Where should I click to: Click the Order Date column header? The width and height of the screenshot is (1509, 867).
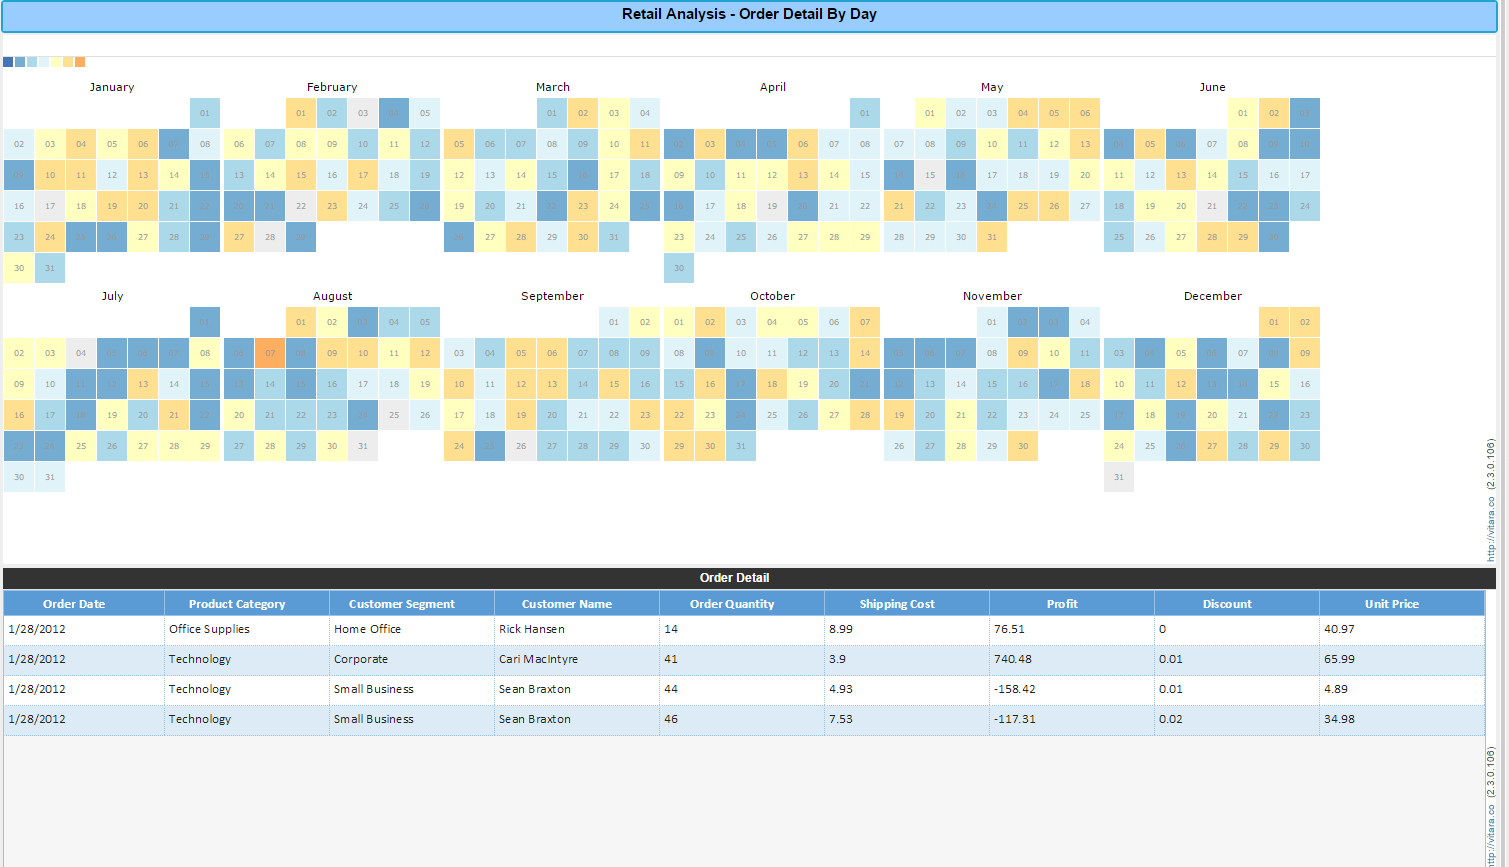(x=74, y=603)
